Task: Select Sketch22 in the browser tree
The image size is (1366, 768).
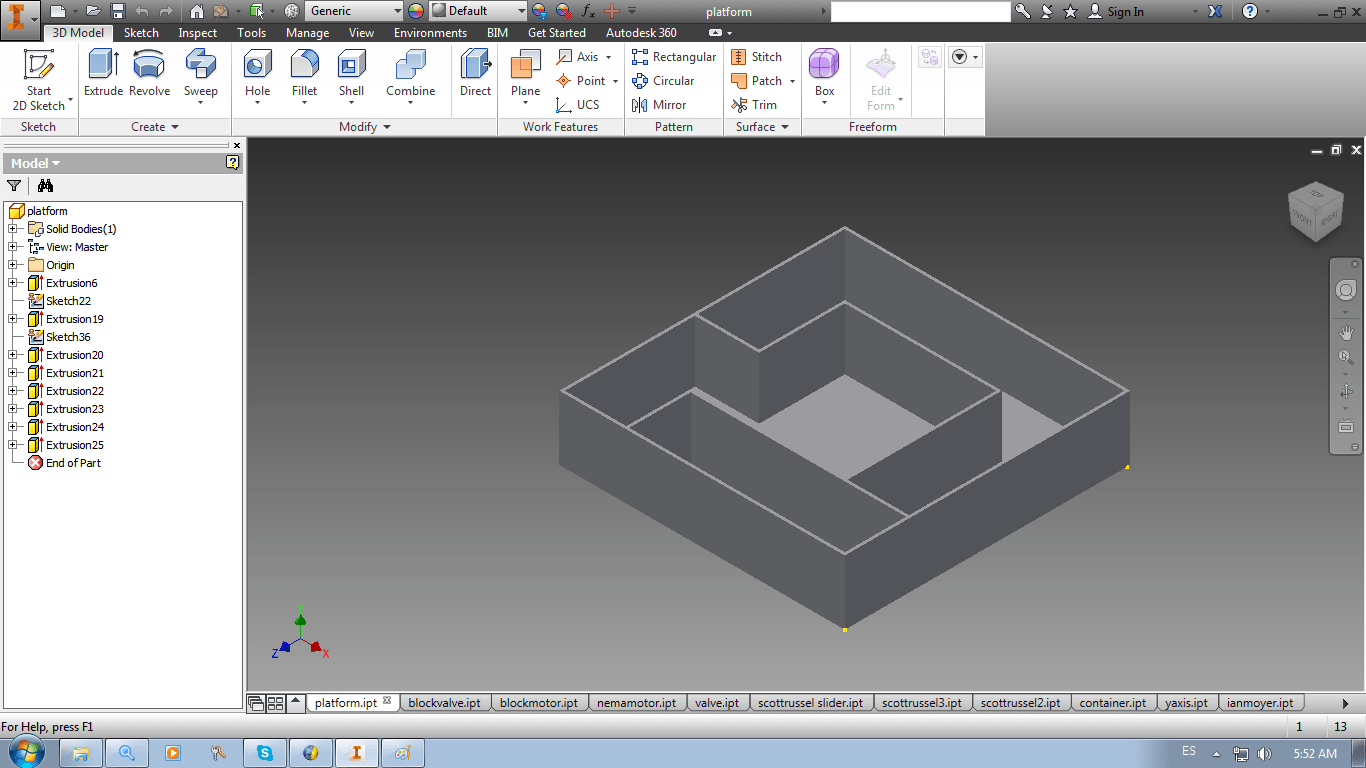Action: [x=68, y=301]
